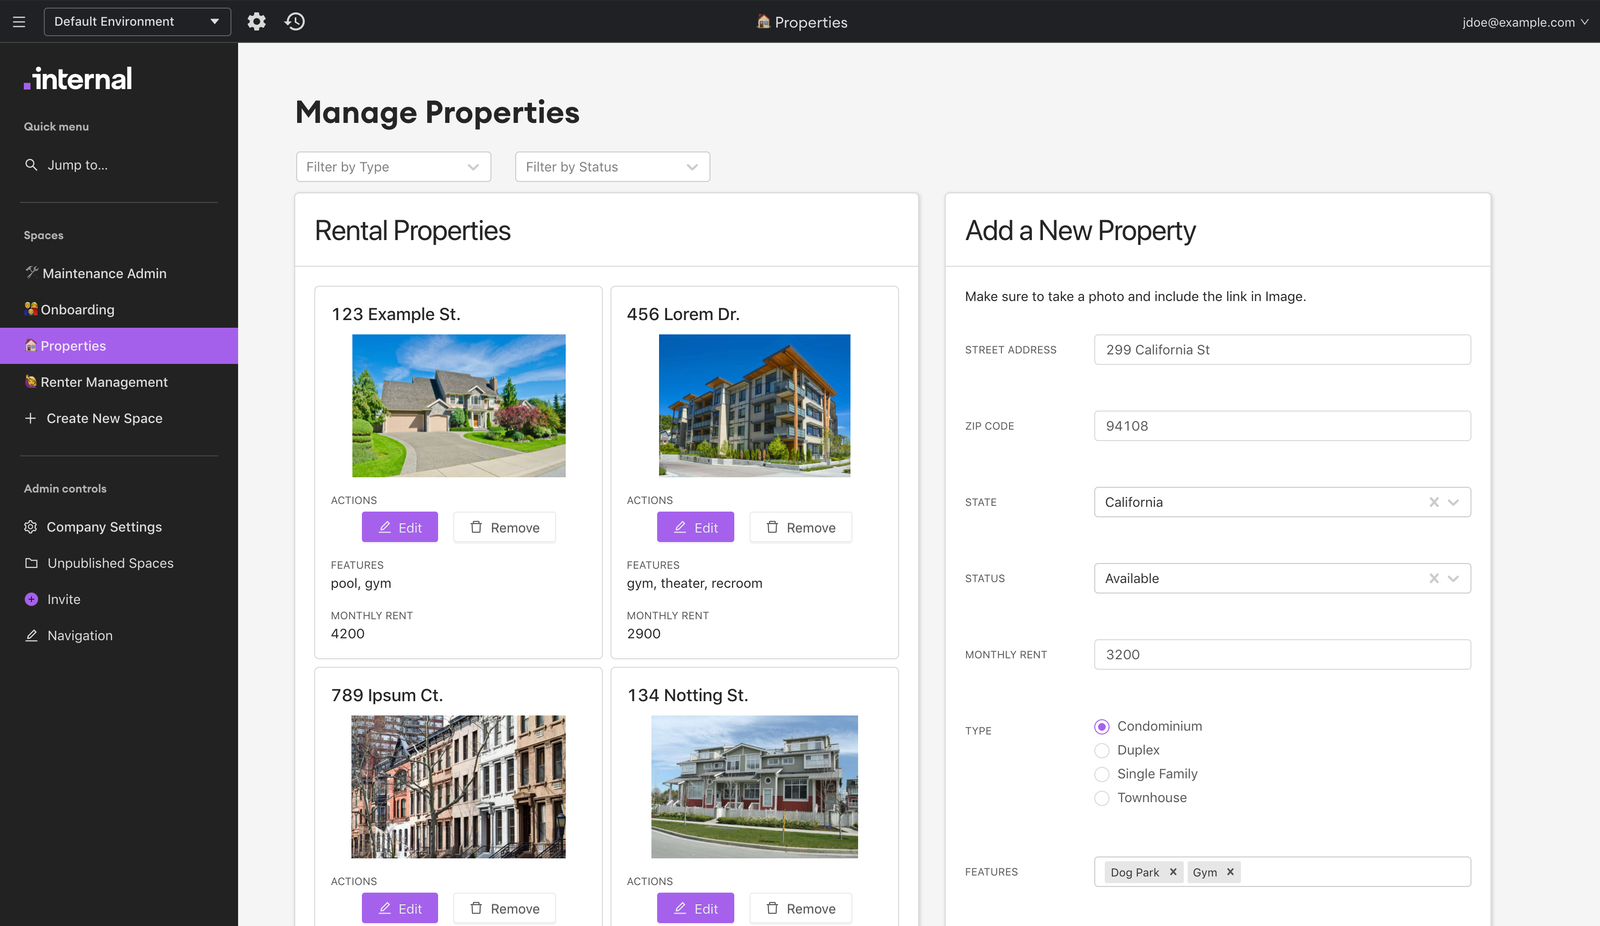This screenshot has height=926, width=1600.
Task: Expand the Filter by Type dropdown
Action: 393,167
